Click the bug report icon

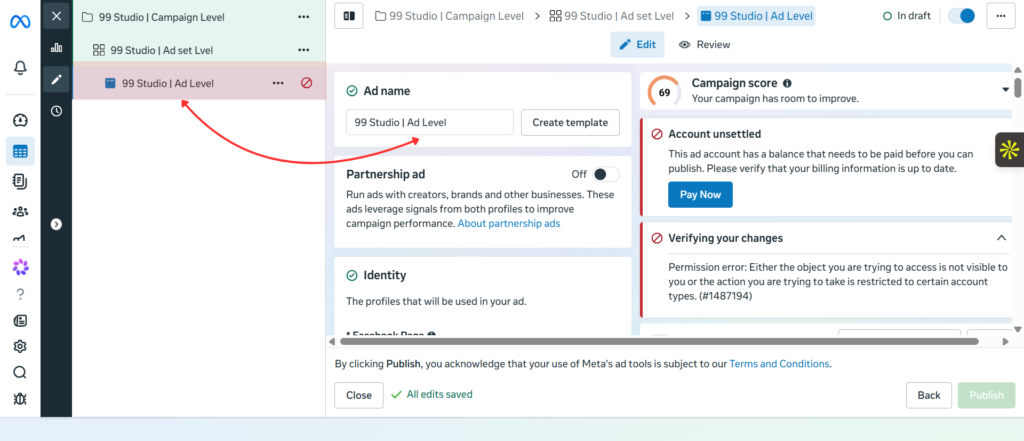20,399
